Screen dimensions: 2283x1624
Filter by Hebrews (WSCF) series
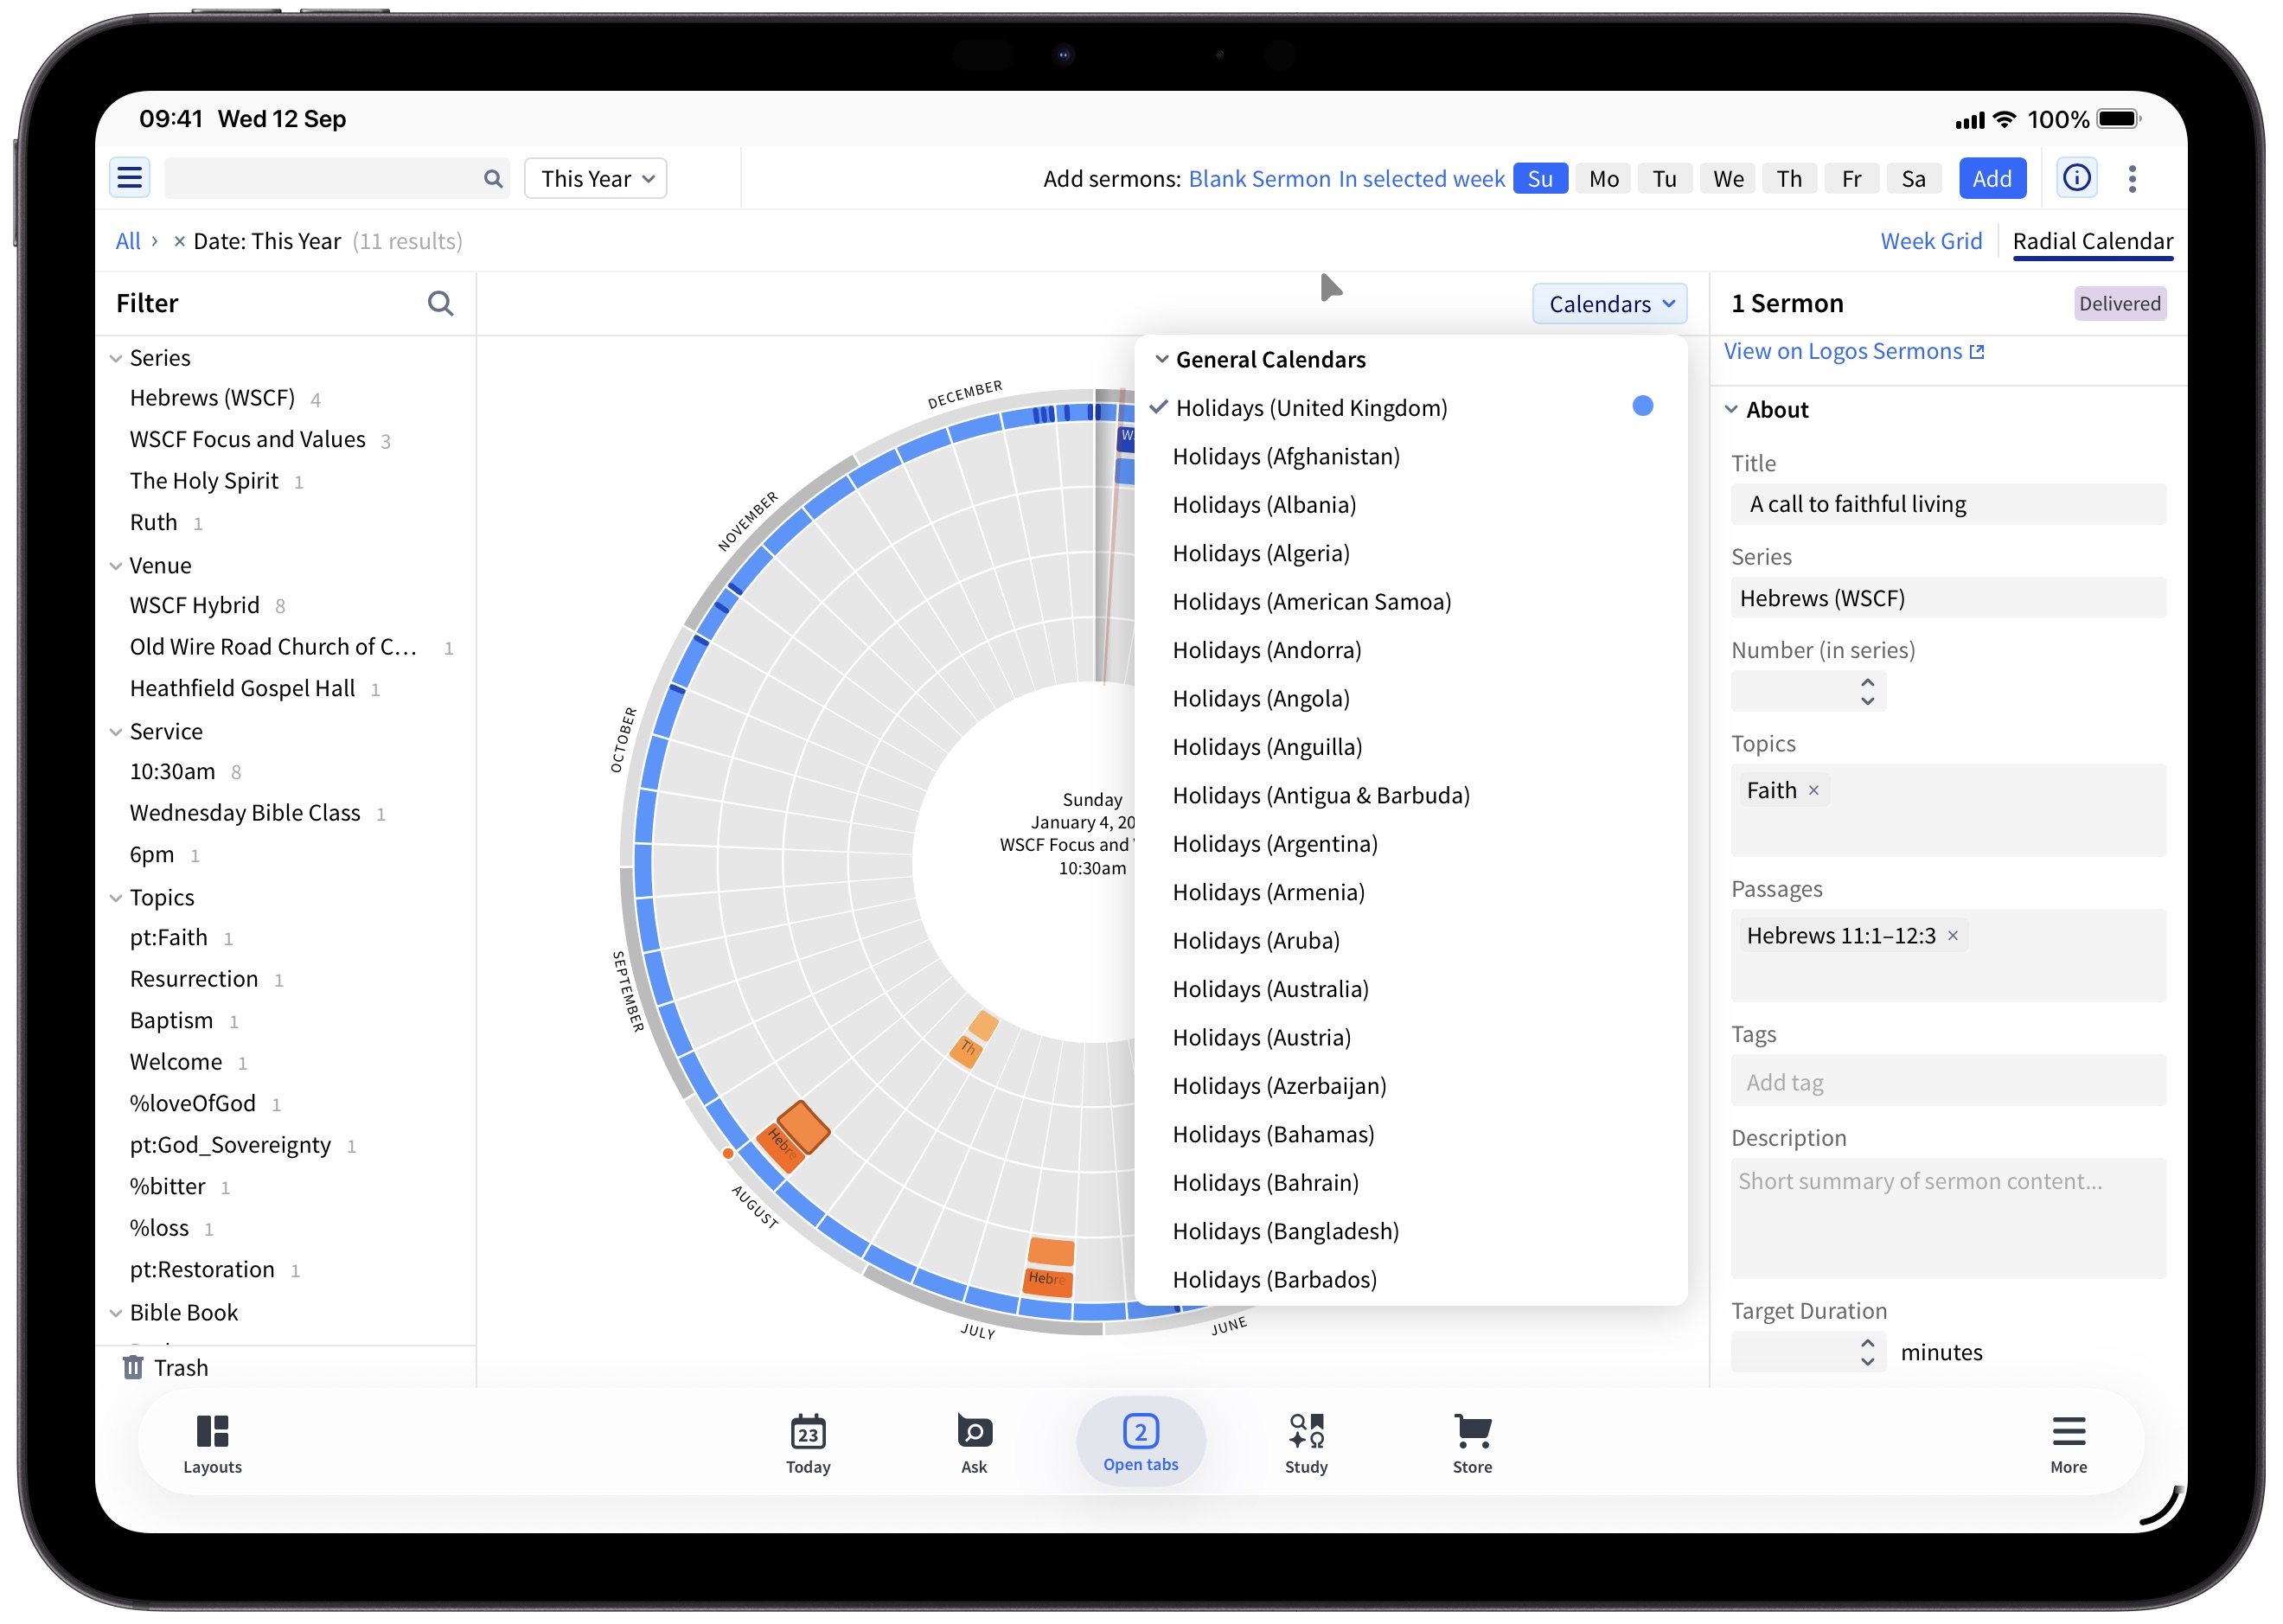click(x=212, y=398)
